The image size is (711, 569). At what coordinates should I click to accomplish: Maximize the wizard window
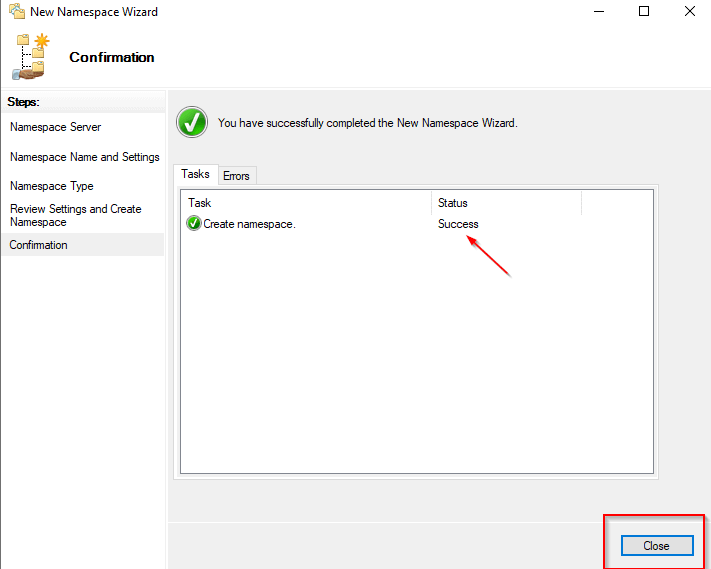pos(644,12)
